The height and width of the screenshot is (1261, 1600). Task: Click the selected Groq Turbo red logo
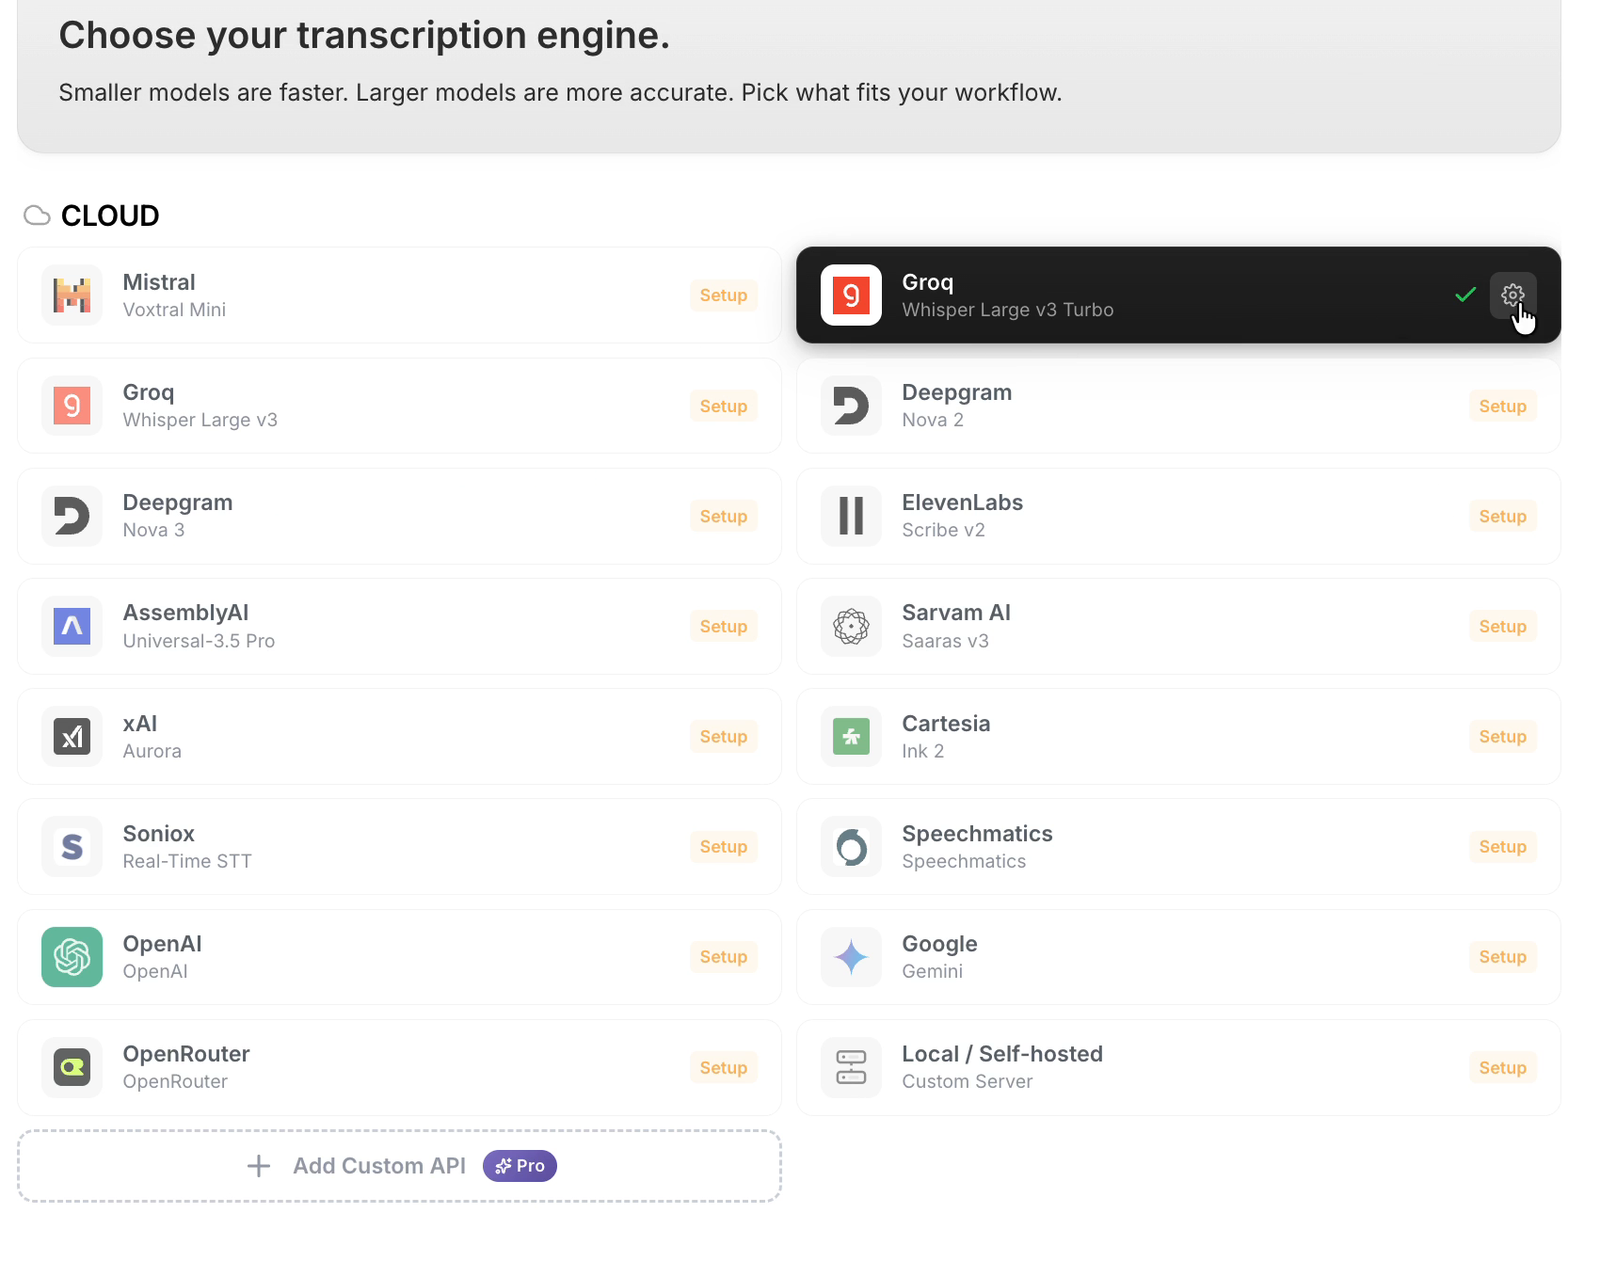[x=851, y=295]
